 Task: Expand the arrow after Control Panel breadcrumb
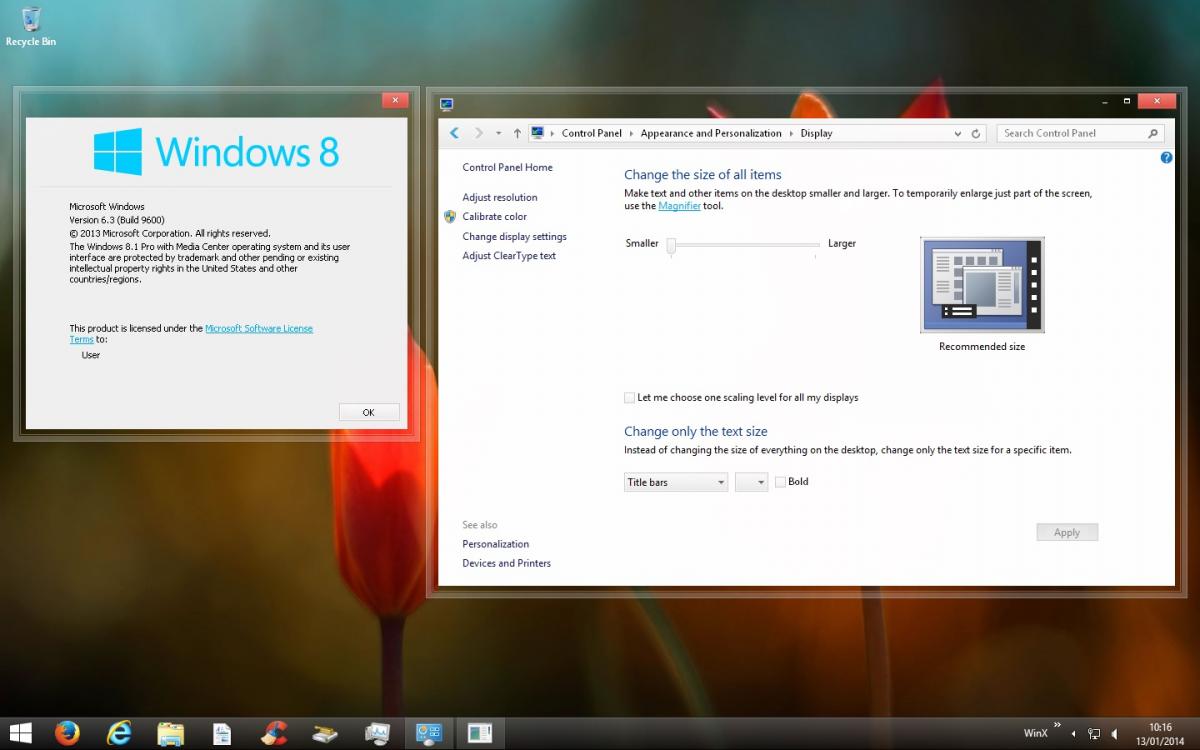[631, 133]
